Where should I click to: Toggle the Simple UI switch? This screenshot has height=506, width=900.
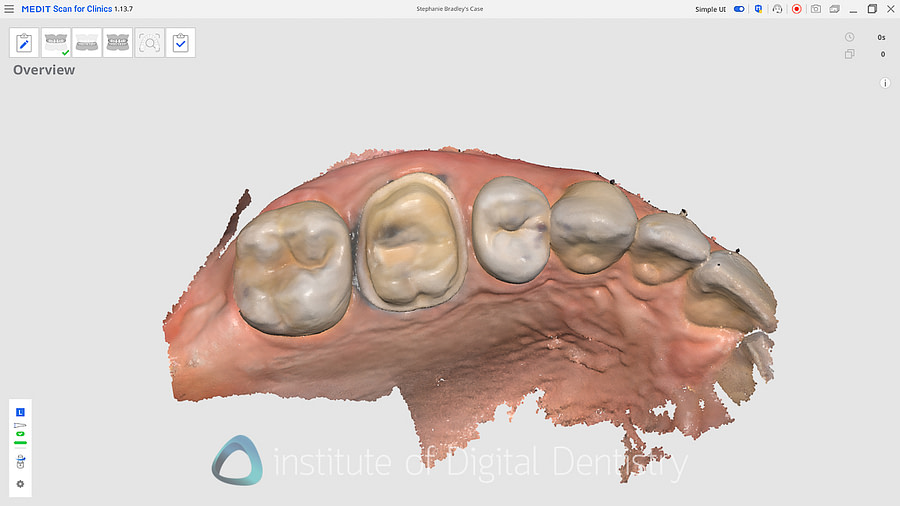[739, 9]
